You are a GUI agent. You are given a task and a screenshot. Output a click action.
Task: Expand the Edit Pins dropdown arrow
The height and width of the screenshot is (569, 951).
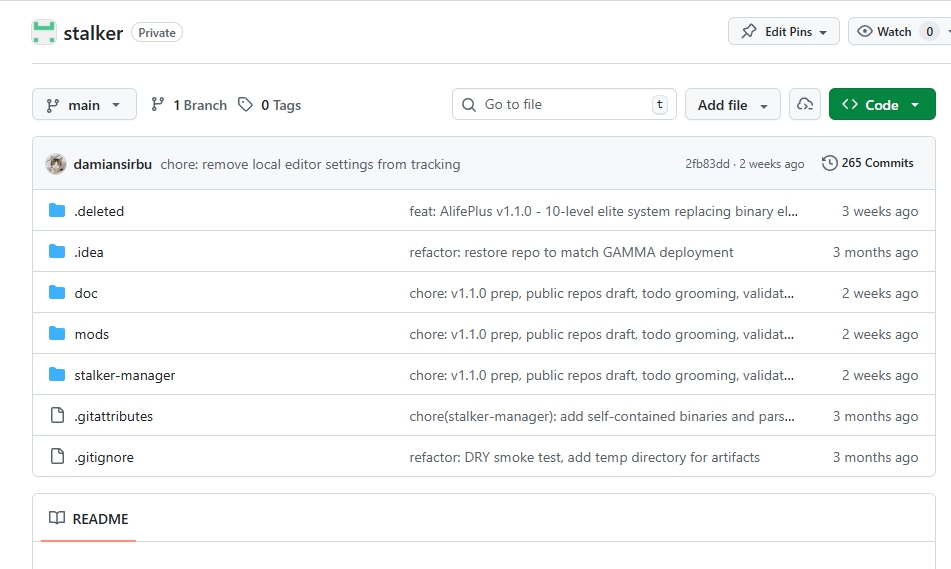pos(823,33)
